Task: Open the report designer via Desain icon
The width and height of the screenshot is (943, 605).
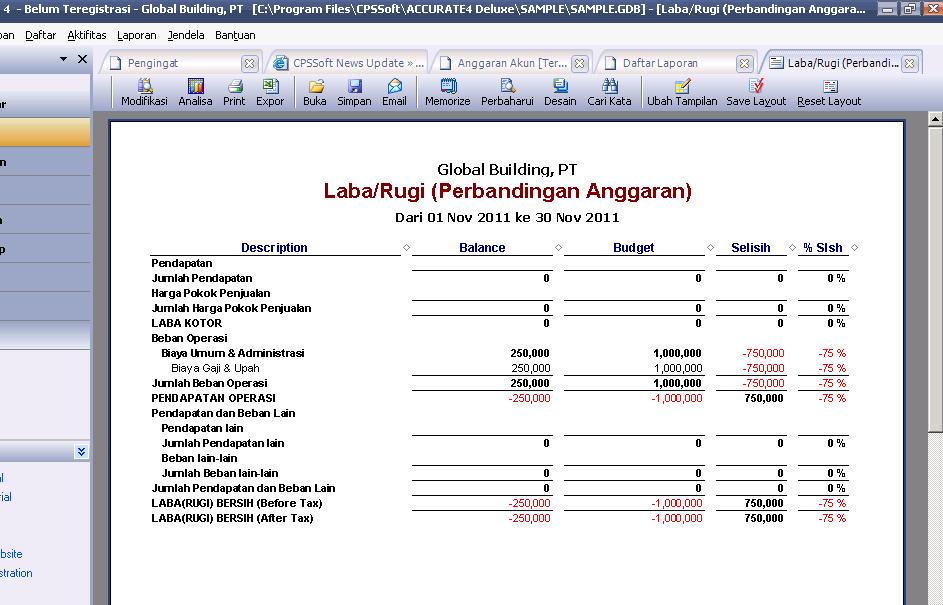Action: coord(559,93)
